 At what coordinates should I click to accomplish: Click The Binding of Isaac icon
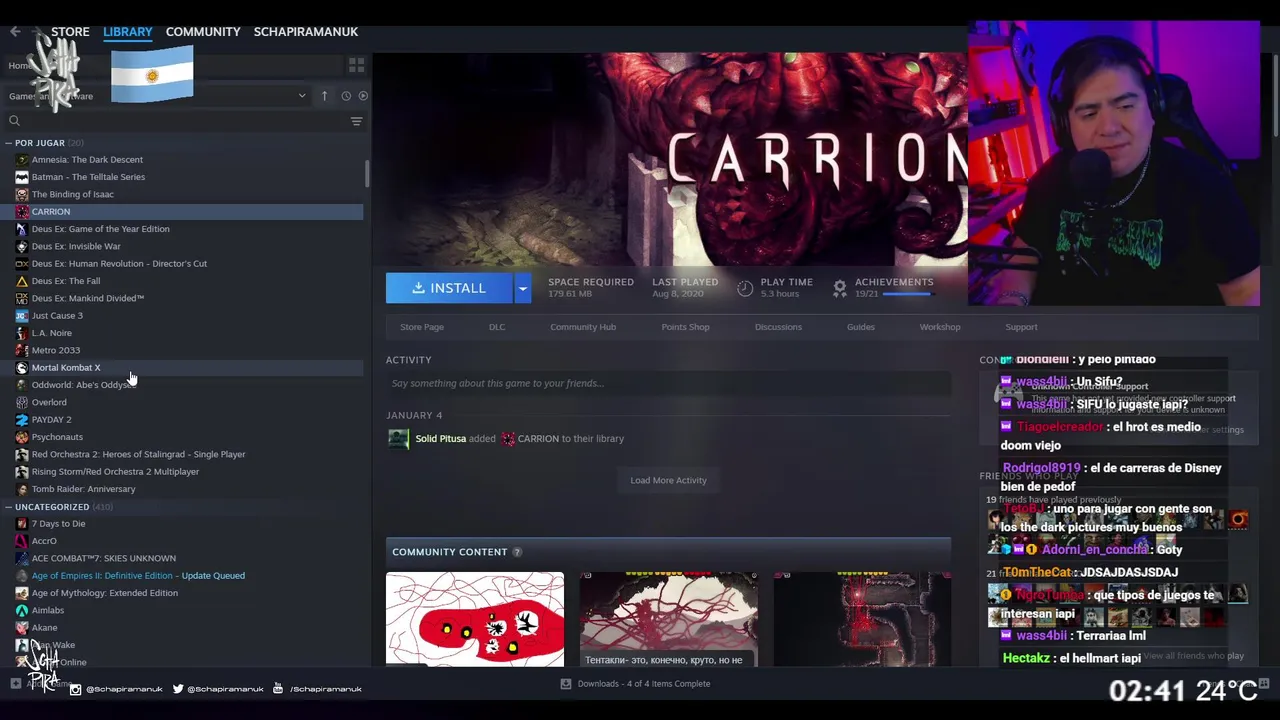22,194
